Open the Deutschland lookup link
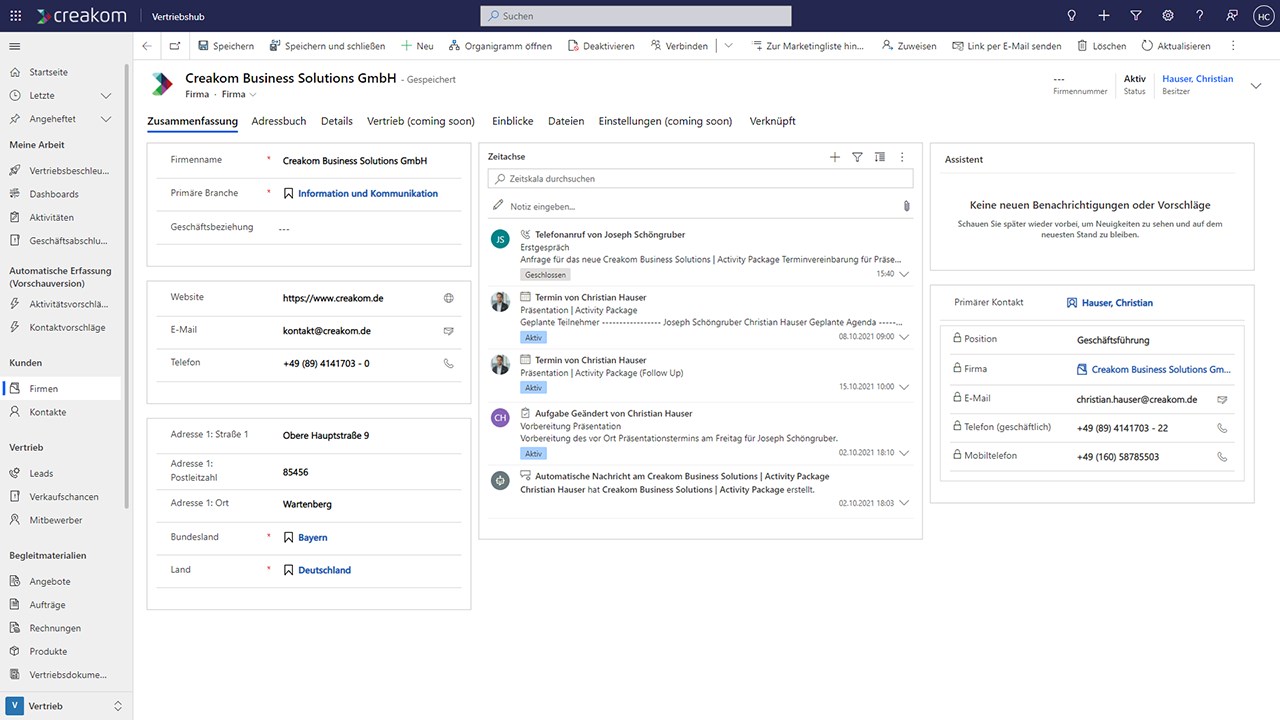Screen dimensions: 1280x720 (x=325, y=571)
